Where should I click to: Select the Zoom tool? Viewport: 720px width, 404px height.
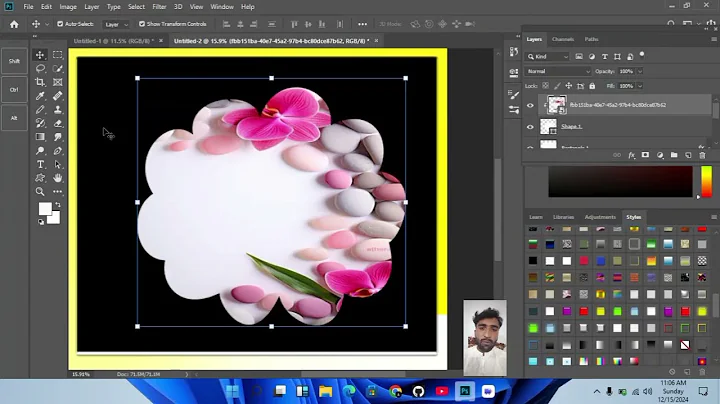(x=40, y=191)
